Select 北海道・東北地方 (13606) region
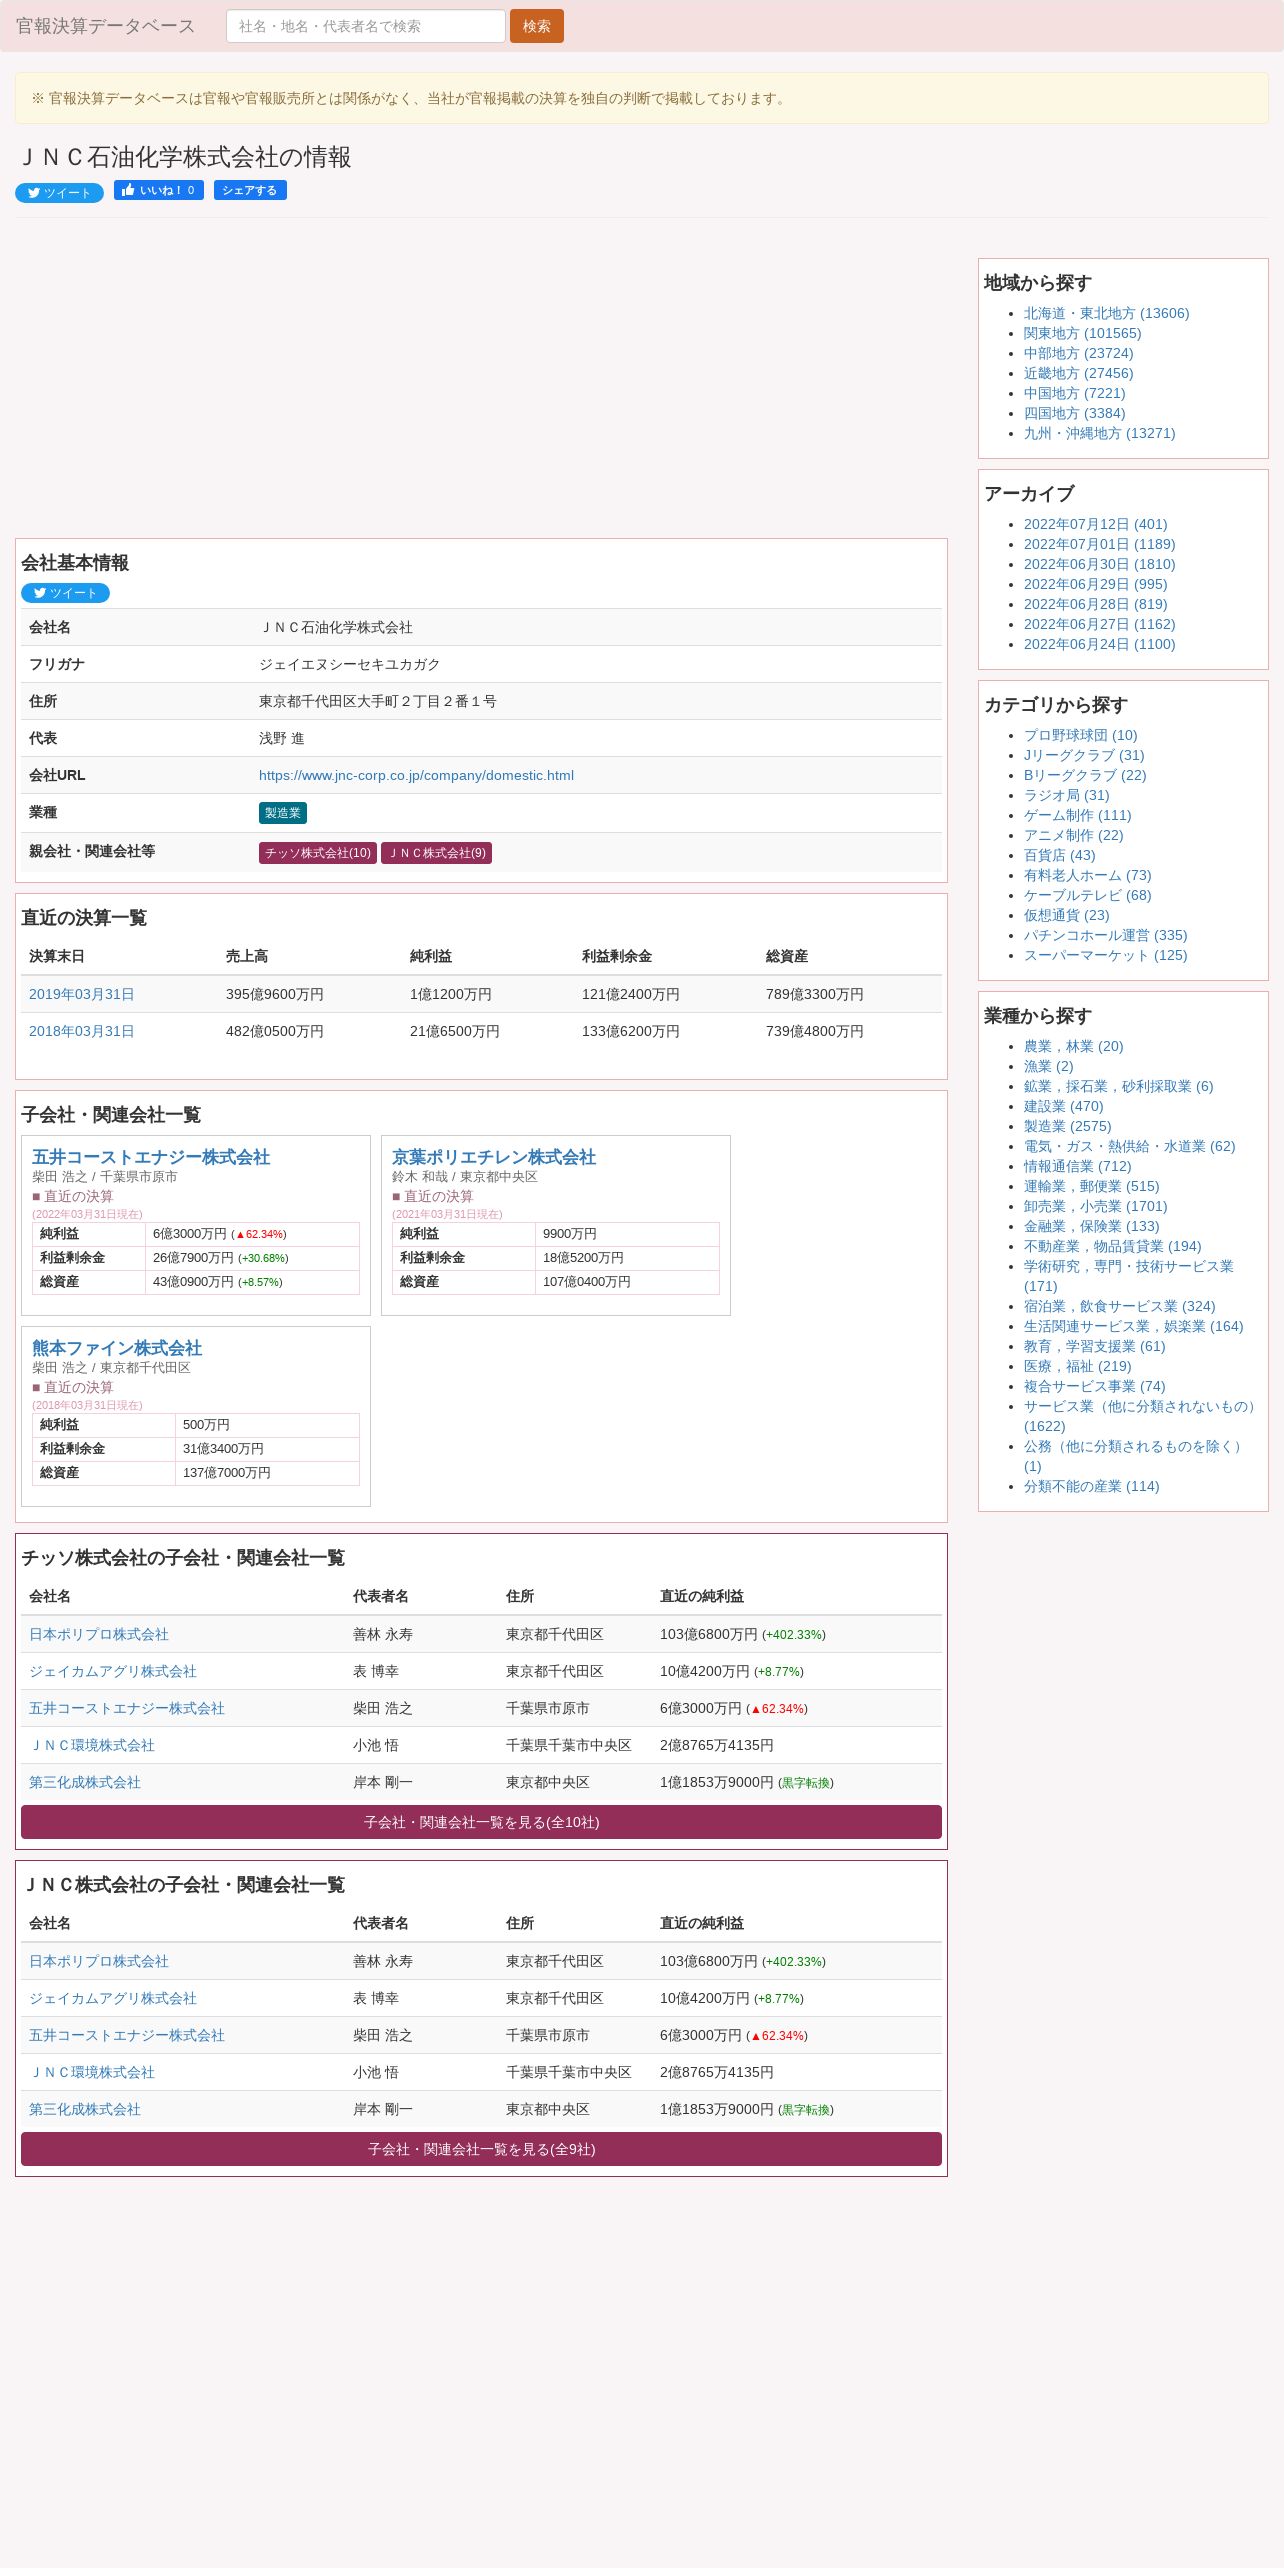Viewport: 1284px width, 2568px height. (x=1106, y=313)
